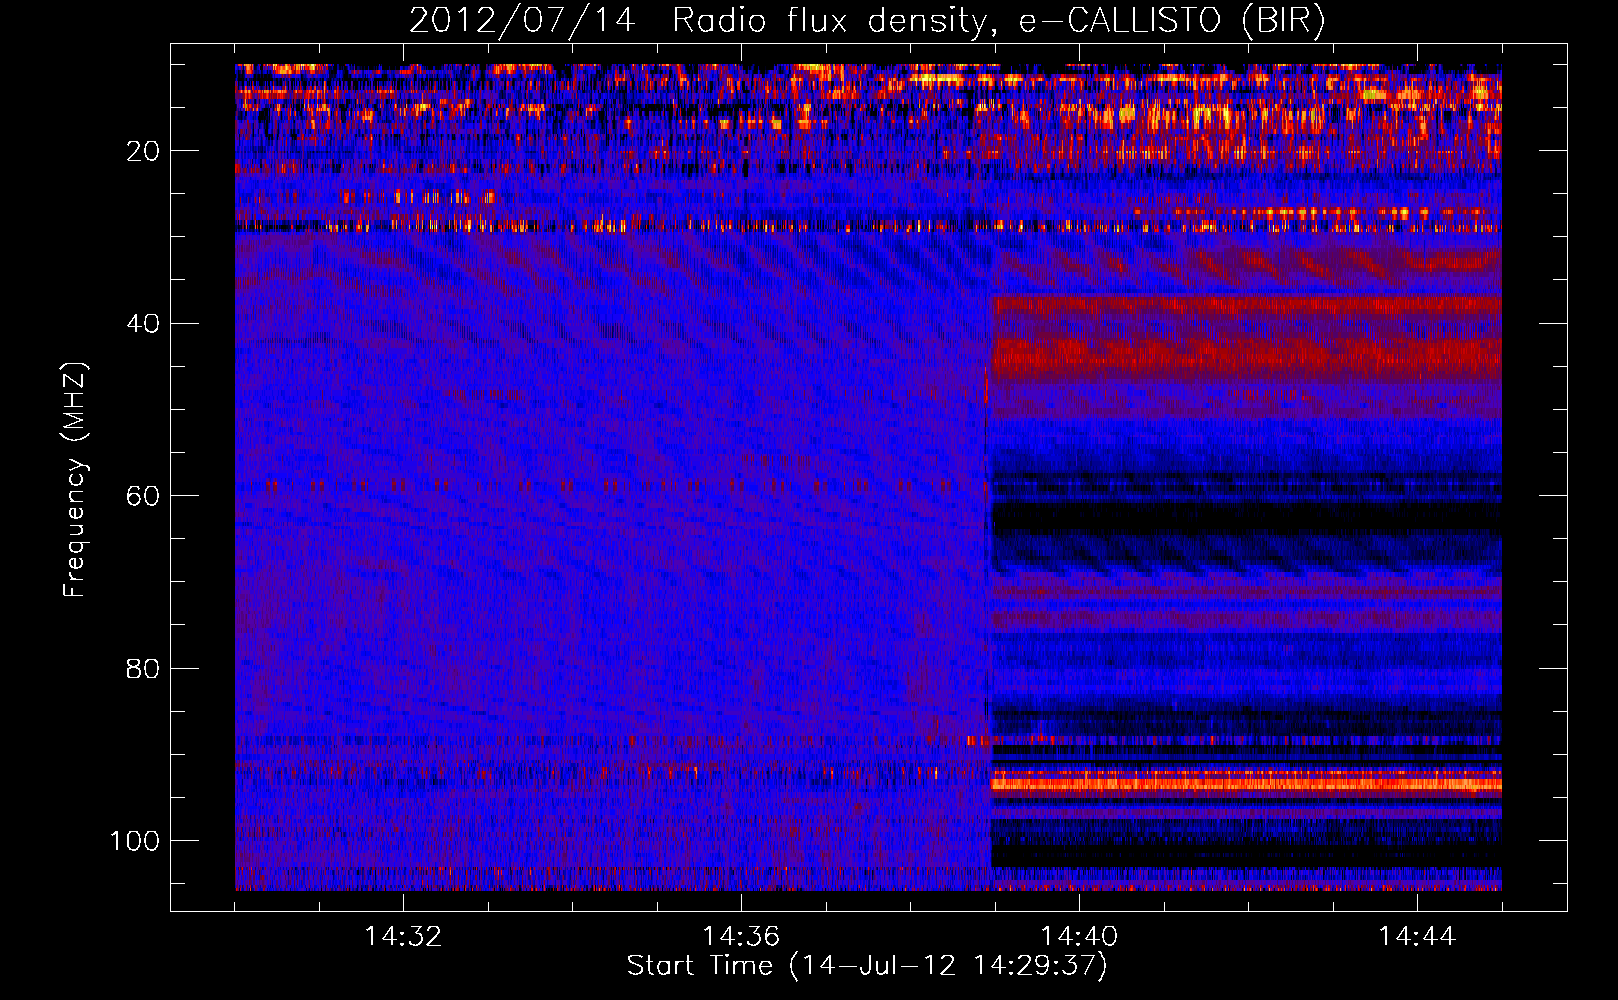The image size is (1618, 1000).
Task: Click the 20 MHz frequency tick label
Action: pos(143,151)
